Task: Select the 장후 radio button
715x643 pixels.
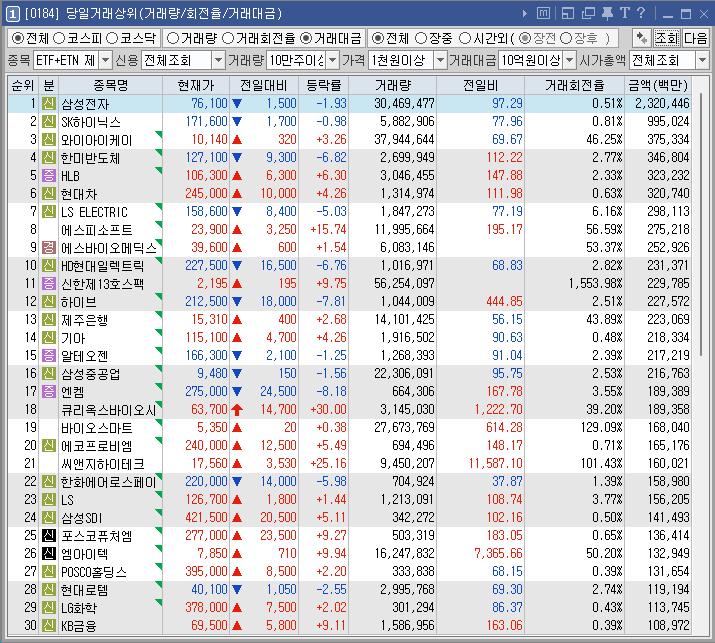Action: coord(566,38)
